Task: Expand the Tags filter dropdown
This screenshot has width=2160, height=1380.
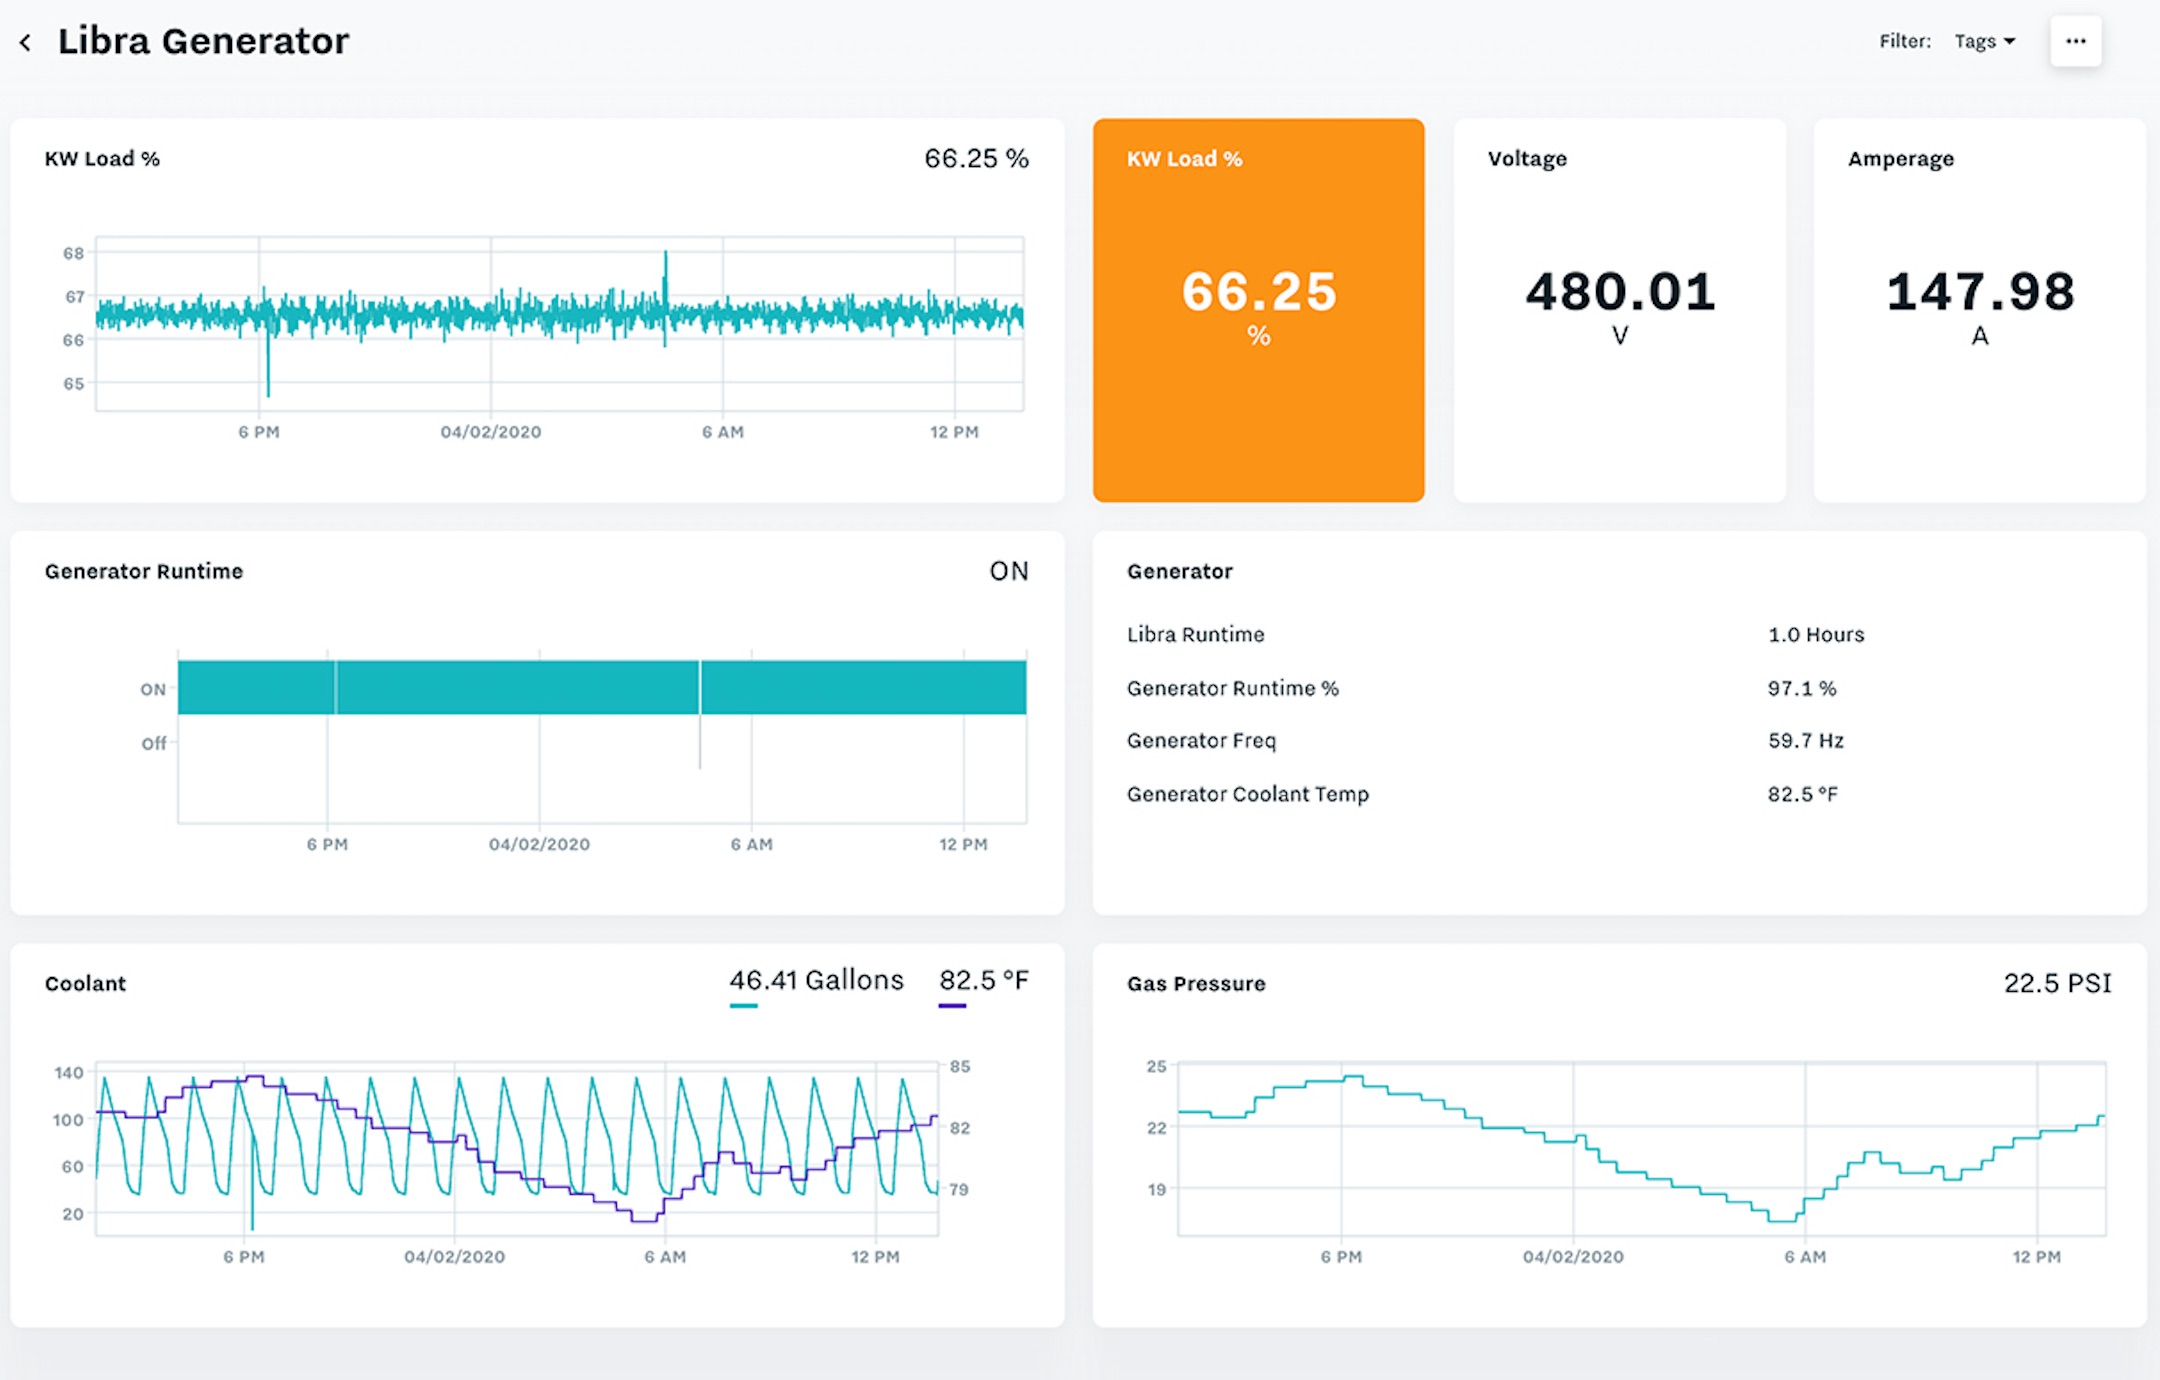Action: coord(1985,41)
